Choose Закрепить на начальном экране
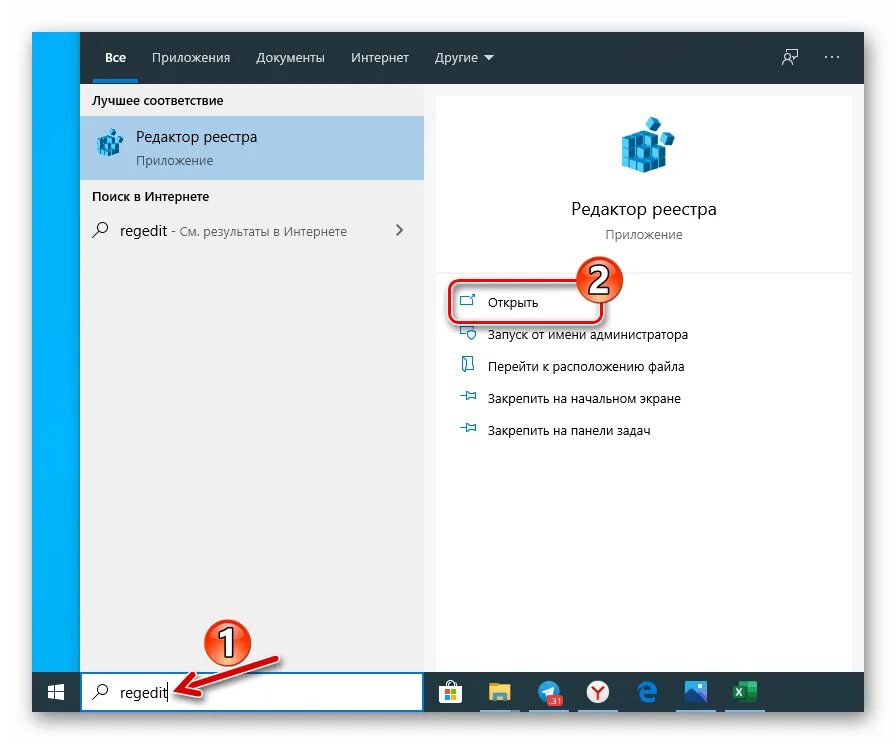 coord(584,398)
